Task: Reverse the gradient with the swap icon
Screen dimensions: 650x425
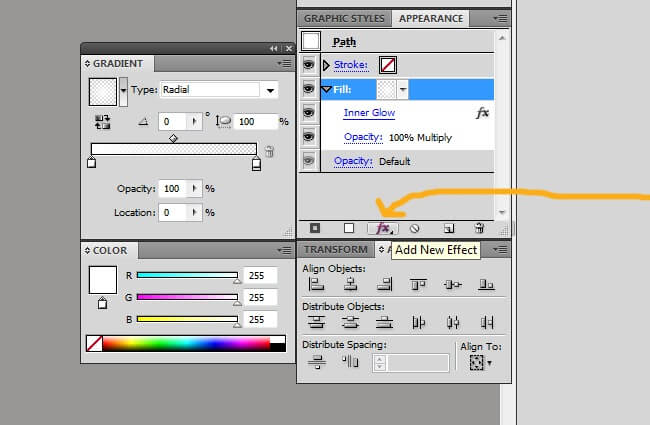Action: (102, 121)
